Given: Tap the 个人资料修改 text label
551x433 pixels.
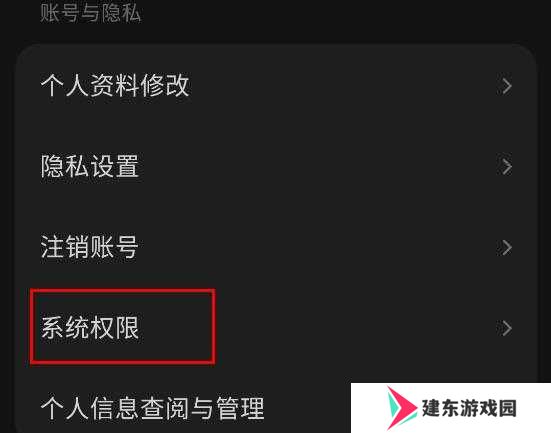Looking at the screenshot, I should [x=115, y=86].
